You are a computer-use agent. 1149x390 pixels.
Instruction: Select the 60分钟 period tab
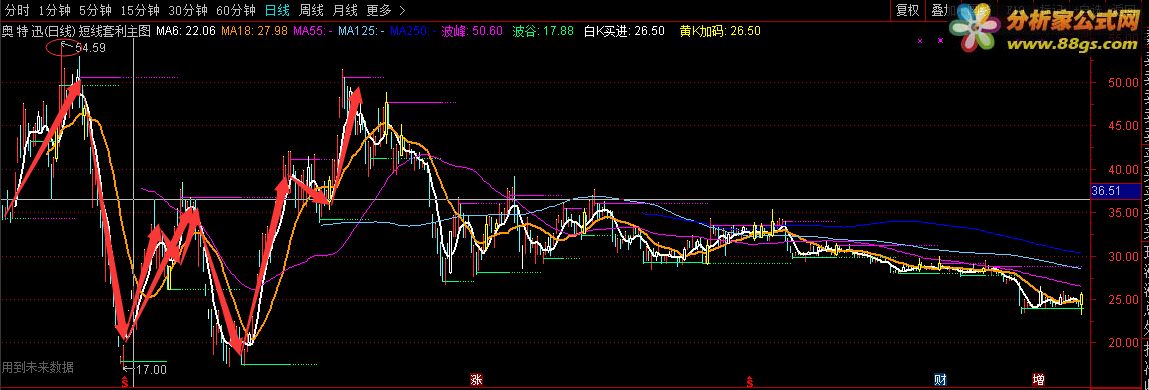[236, 10]
